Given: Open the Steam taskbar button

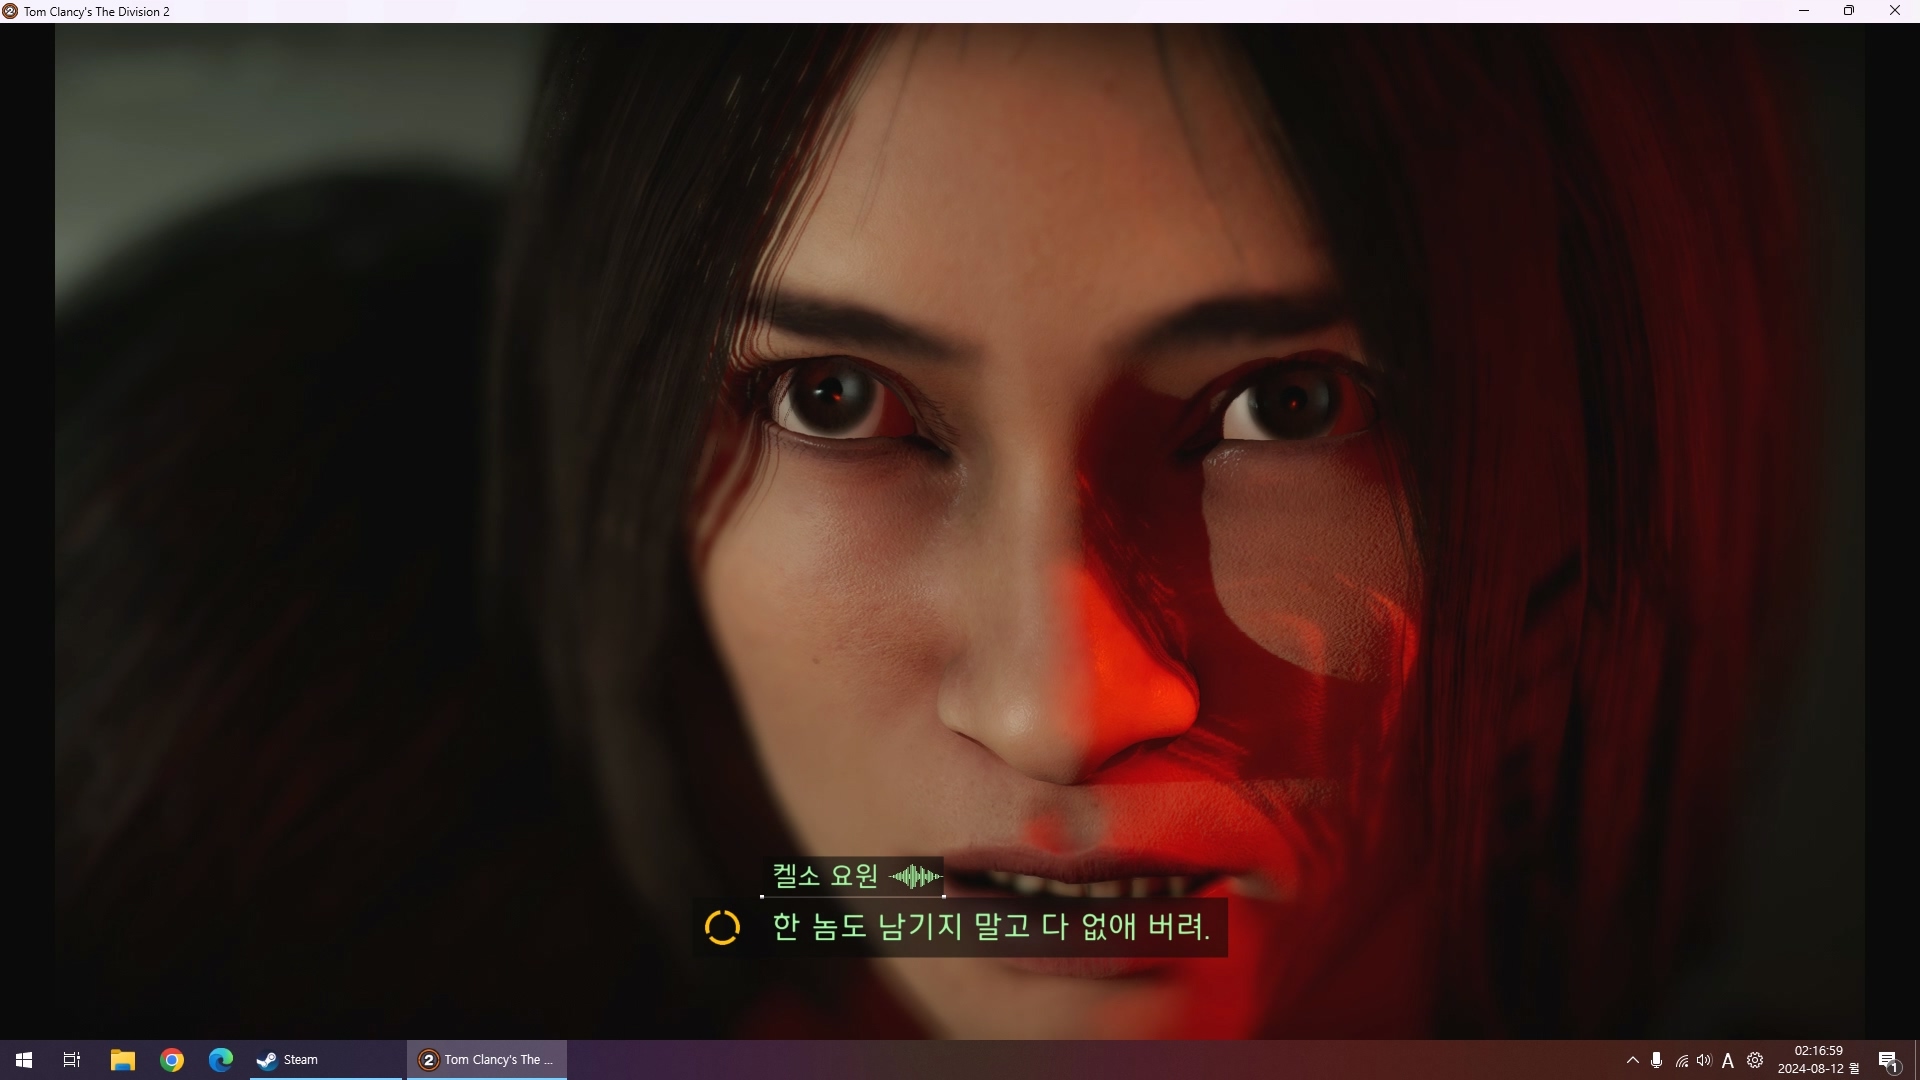Looking at the screenshot, I should click(x=325, y=1060).
